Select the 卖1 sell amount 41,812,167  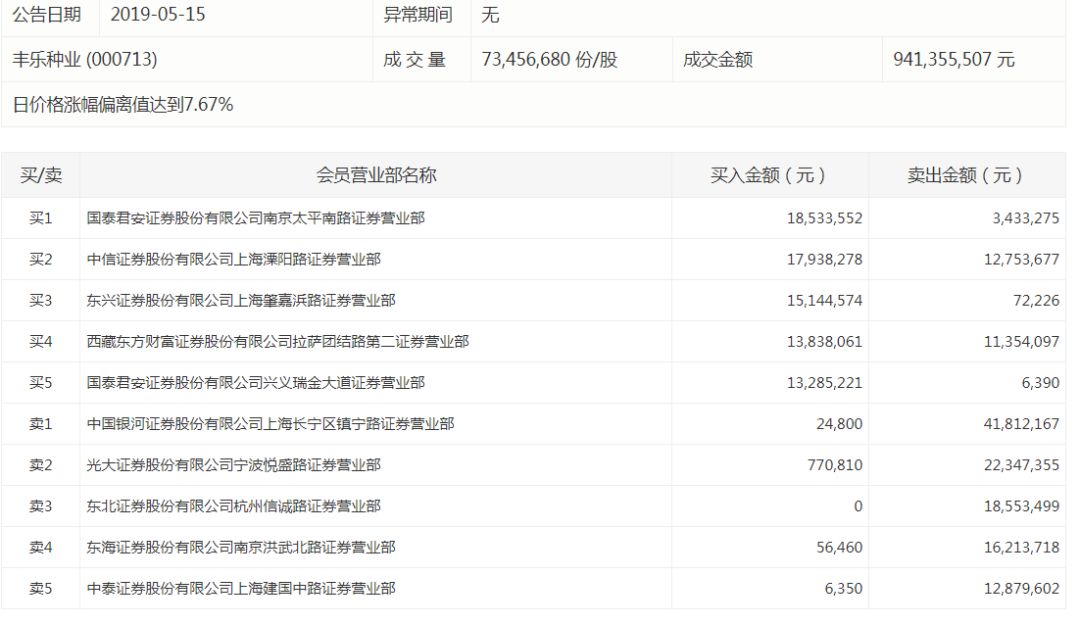coord(1021,424)
